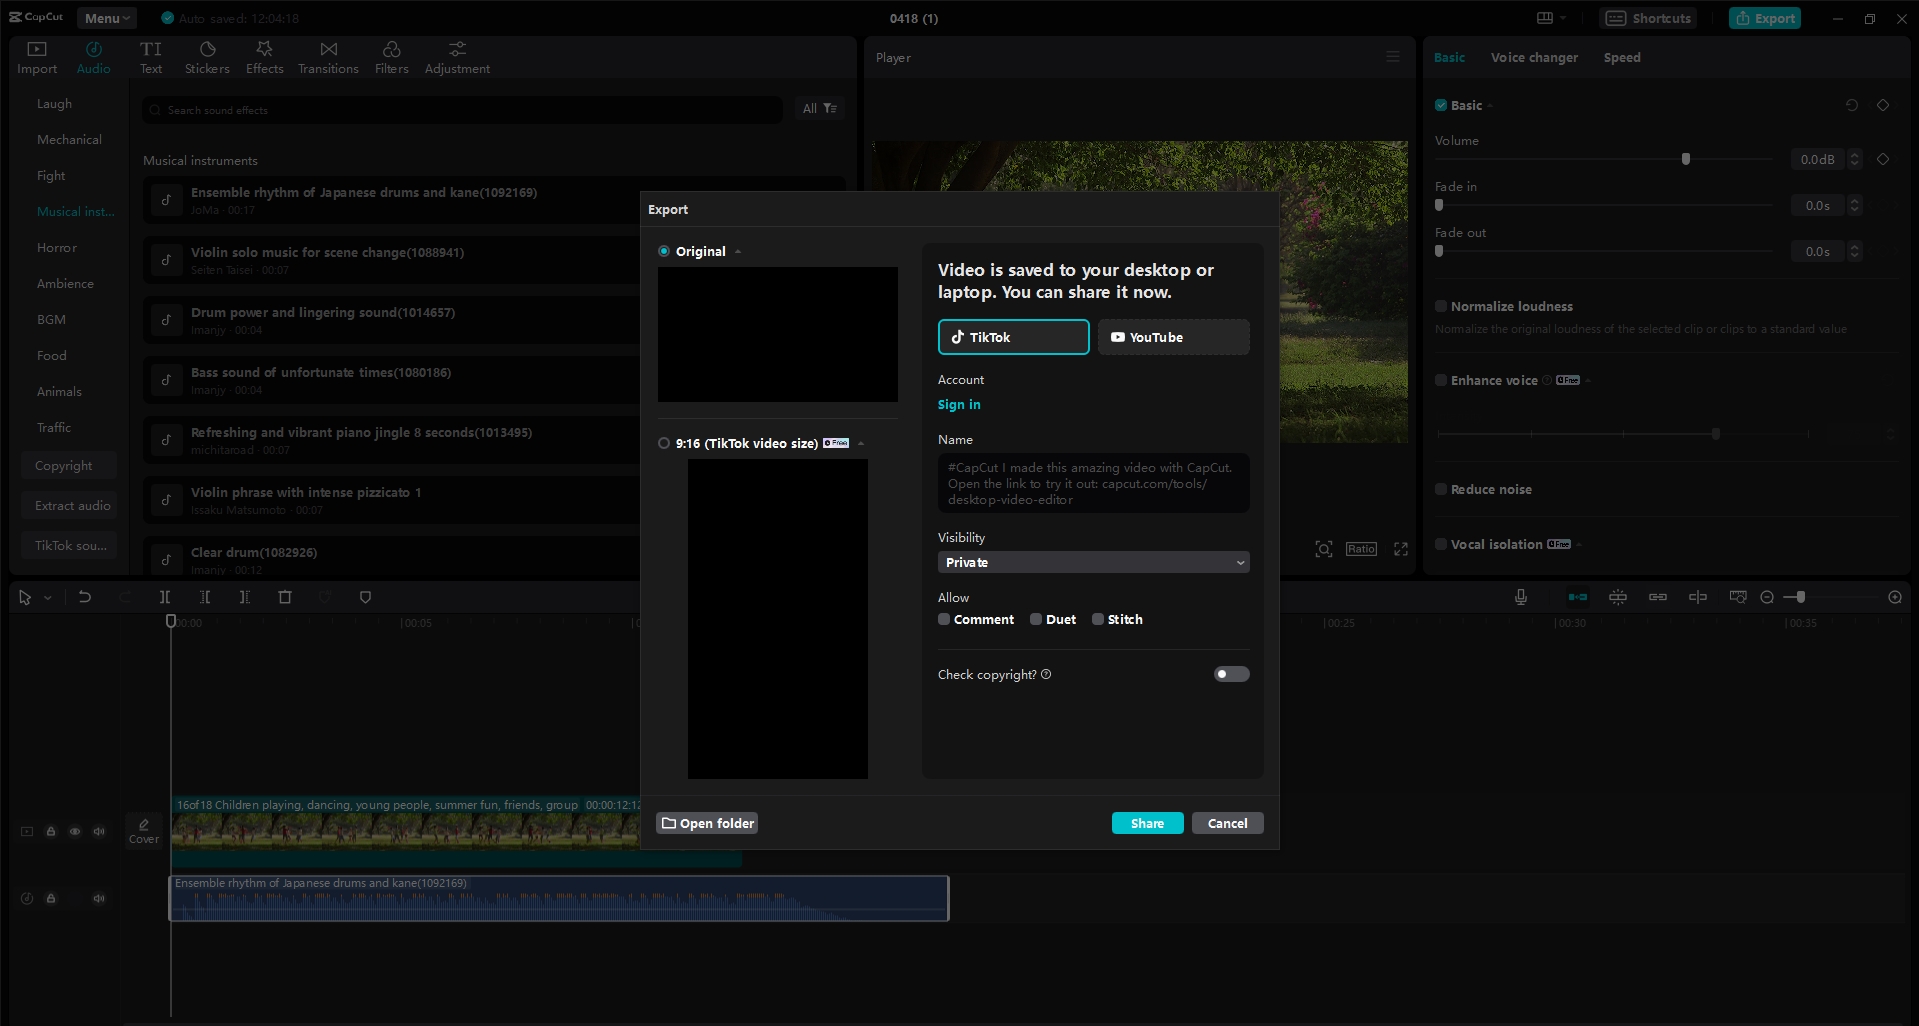Select the Stickers panel icon

[207, 55]
